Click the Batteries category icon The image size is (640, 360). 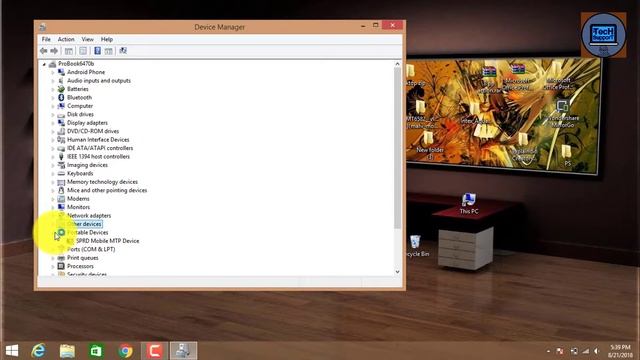pyautogui.click(x=61, y=89)
